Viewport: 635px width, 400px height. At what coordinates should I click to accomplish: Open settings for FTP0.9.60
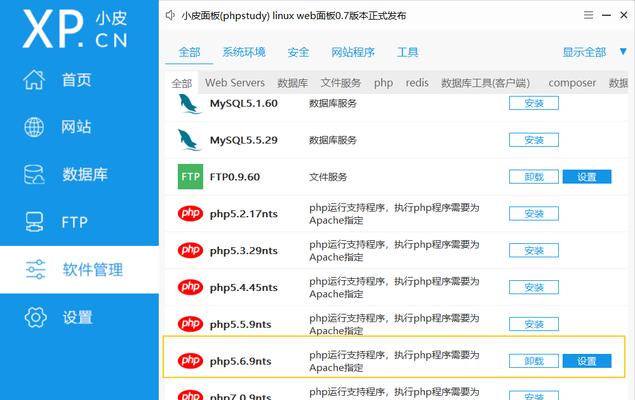(x=587, y=177)
